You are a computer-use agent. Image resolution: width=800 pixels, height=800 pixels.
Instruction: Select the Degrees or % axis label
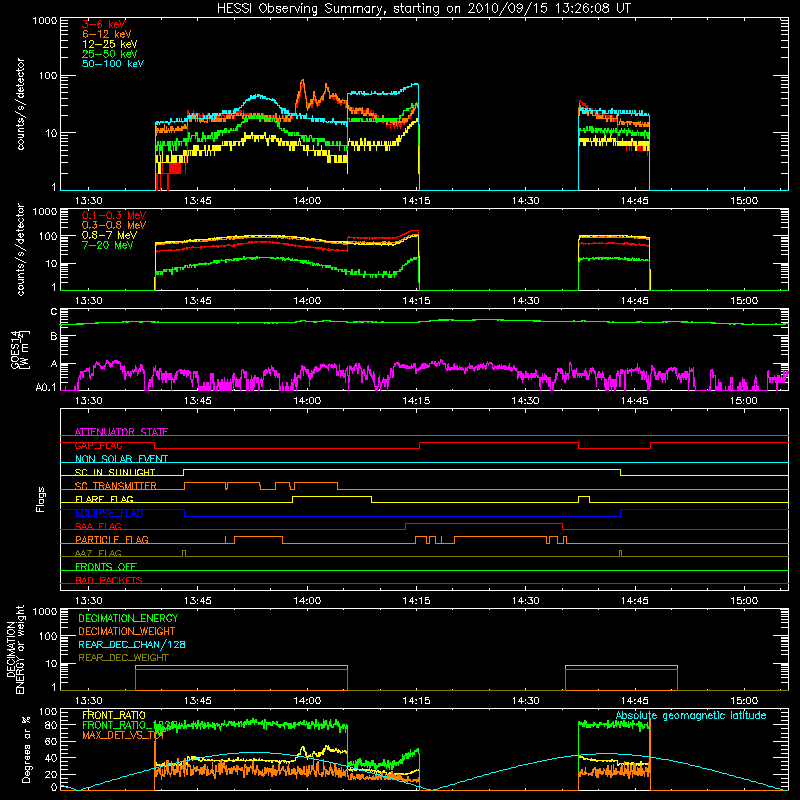[26, 750]
